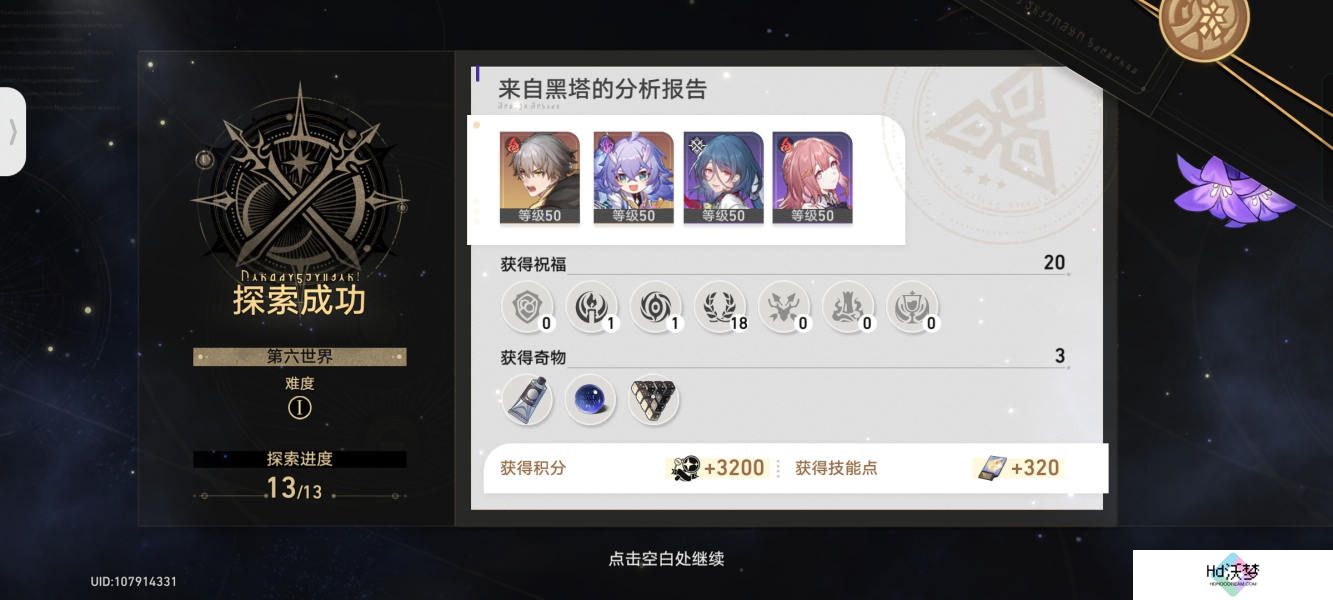The image size is (1333, 600).
Task: Click the crossed swords emblem
Action: point(299,185)
